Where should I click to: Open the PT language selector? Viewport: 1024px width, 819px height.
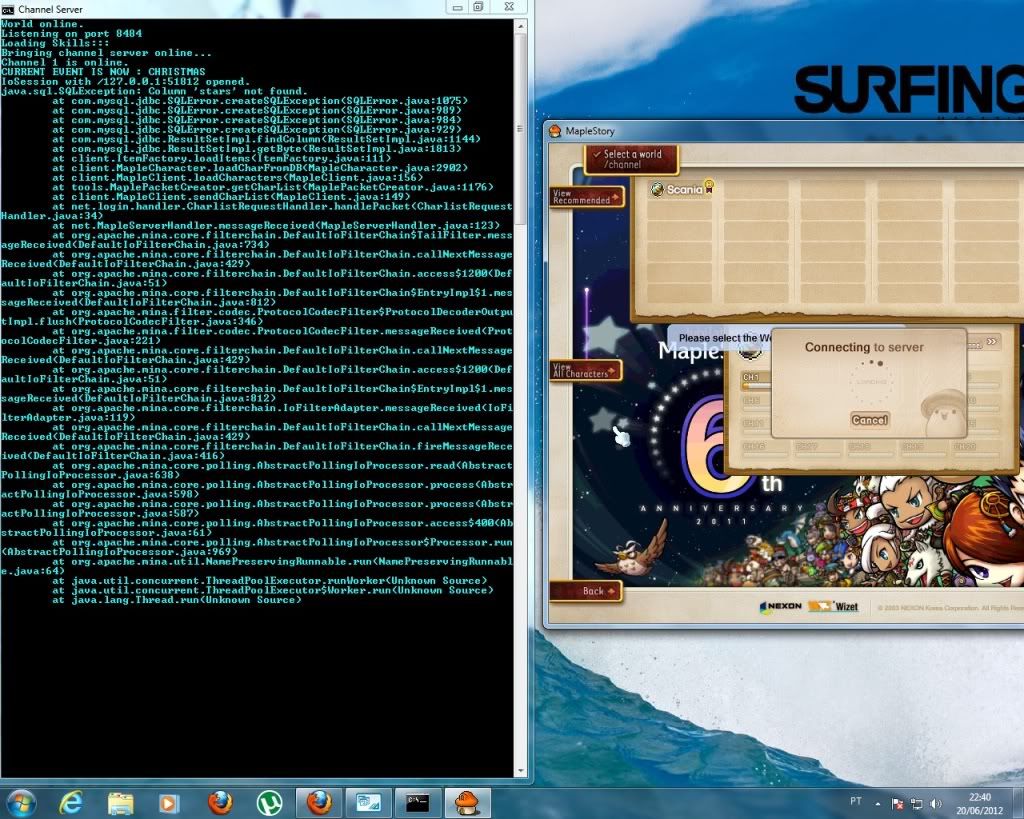point(855,802)
